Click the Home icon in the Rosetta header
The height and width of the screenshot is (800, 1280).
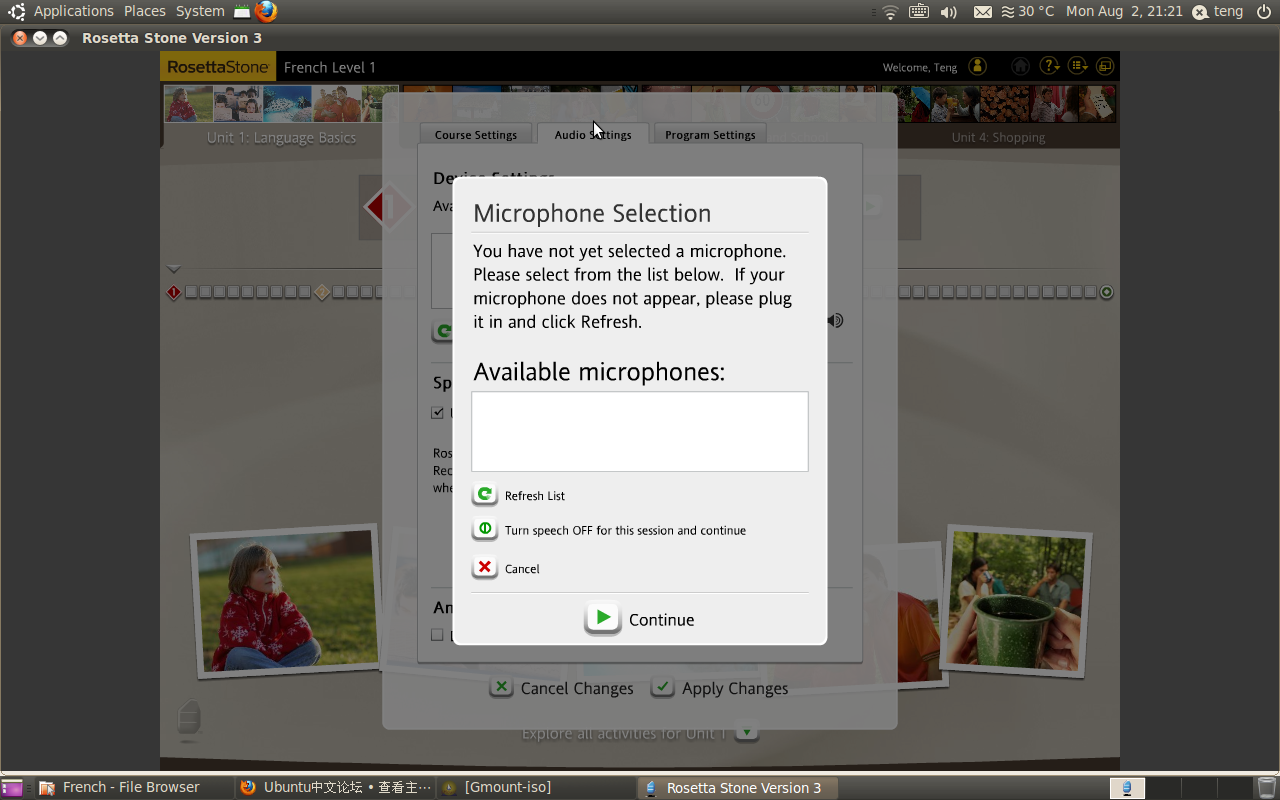point(1020,66)
